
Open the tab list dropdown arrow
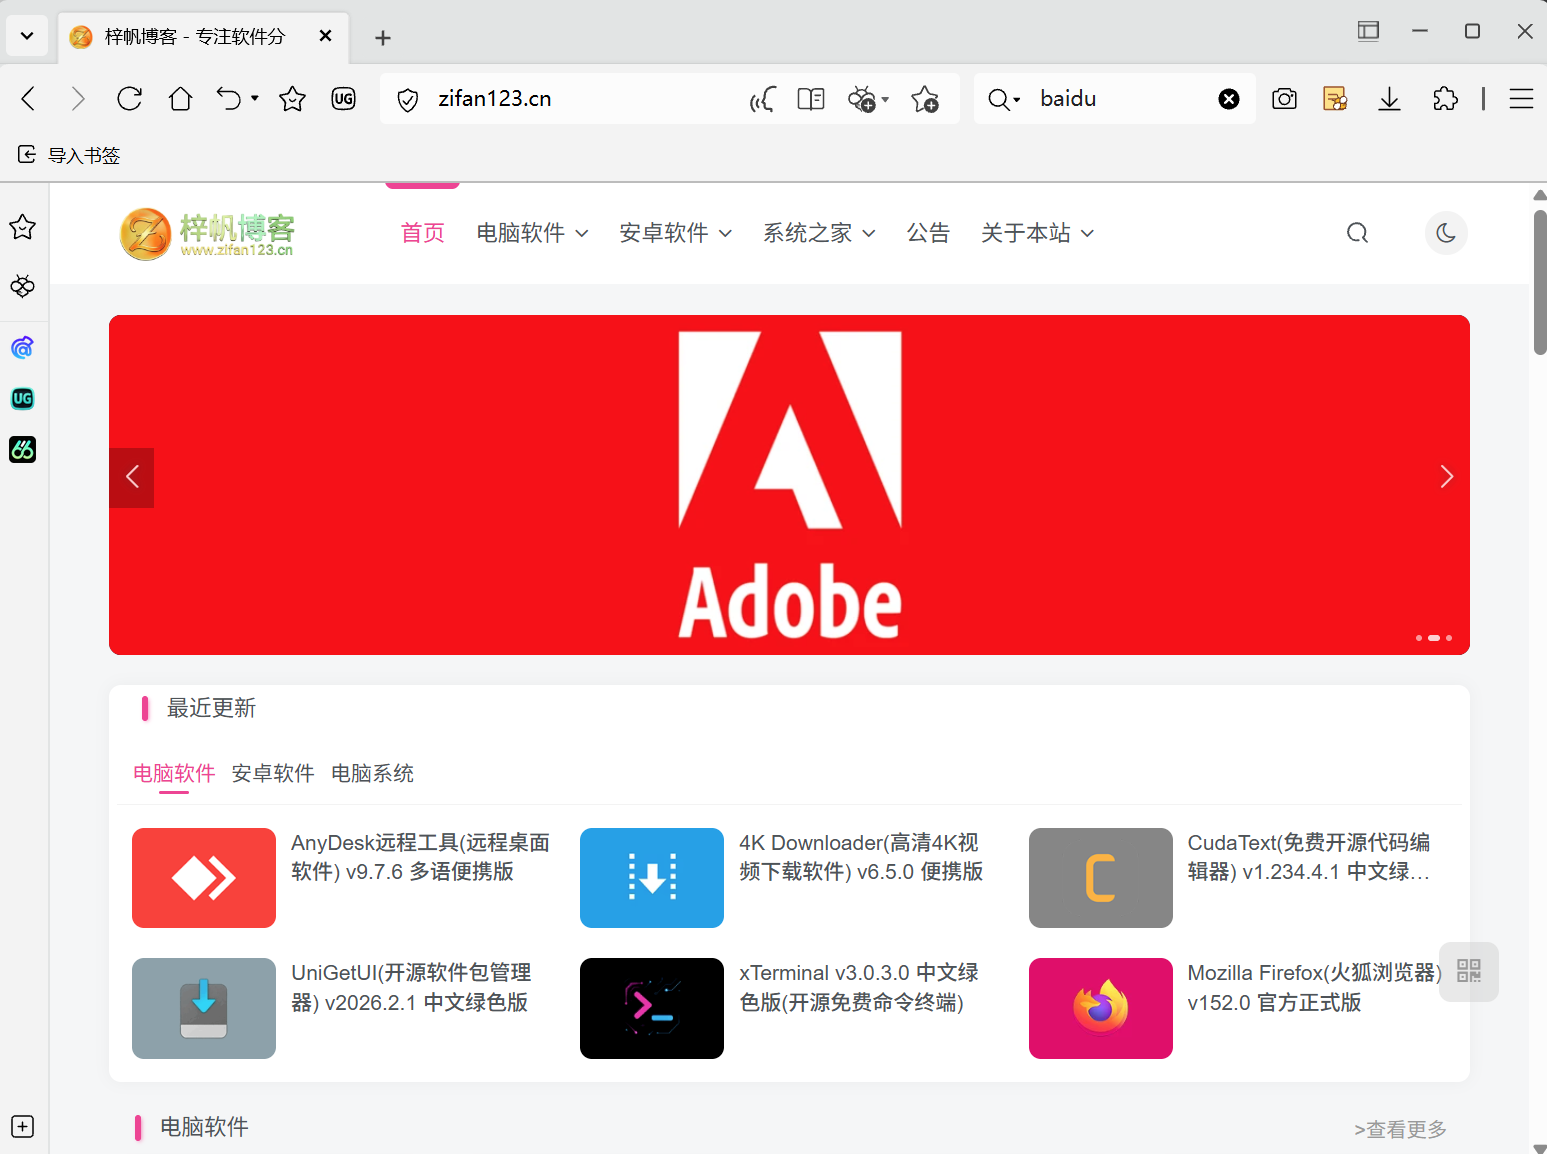(x=27, y=36)
